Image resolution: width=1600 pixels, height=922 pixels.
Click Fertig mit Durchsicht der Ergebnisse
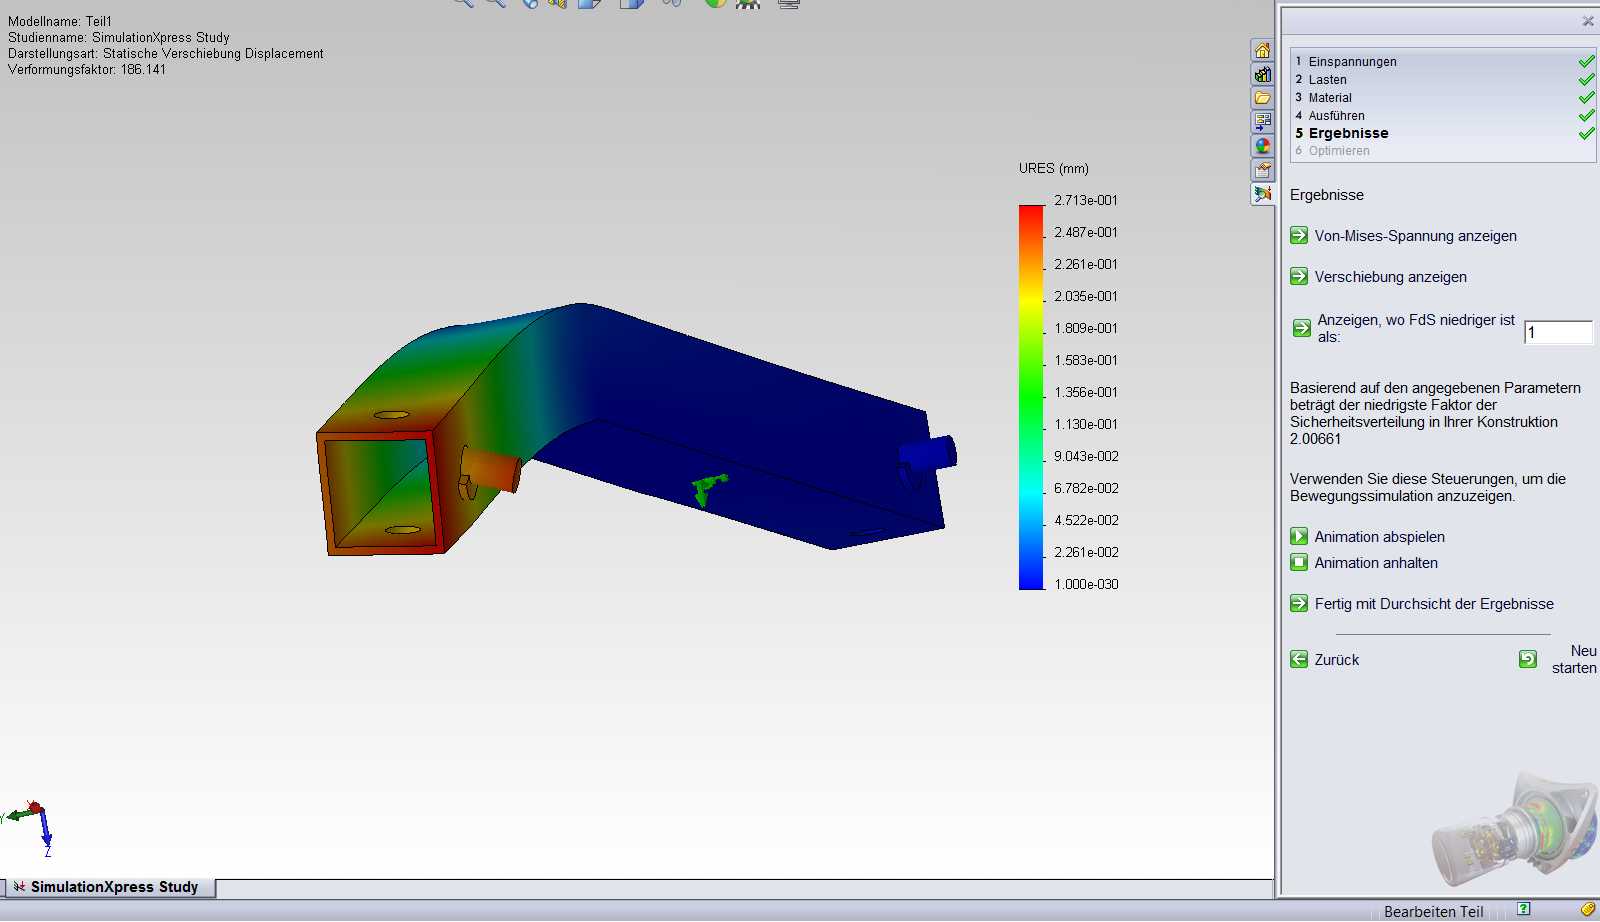tap(1434, 604)
